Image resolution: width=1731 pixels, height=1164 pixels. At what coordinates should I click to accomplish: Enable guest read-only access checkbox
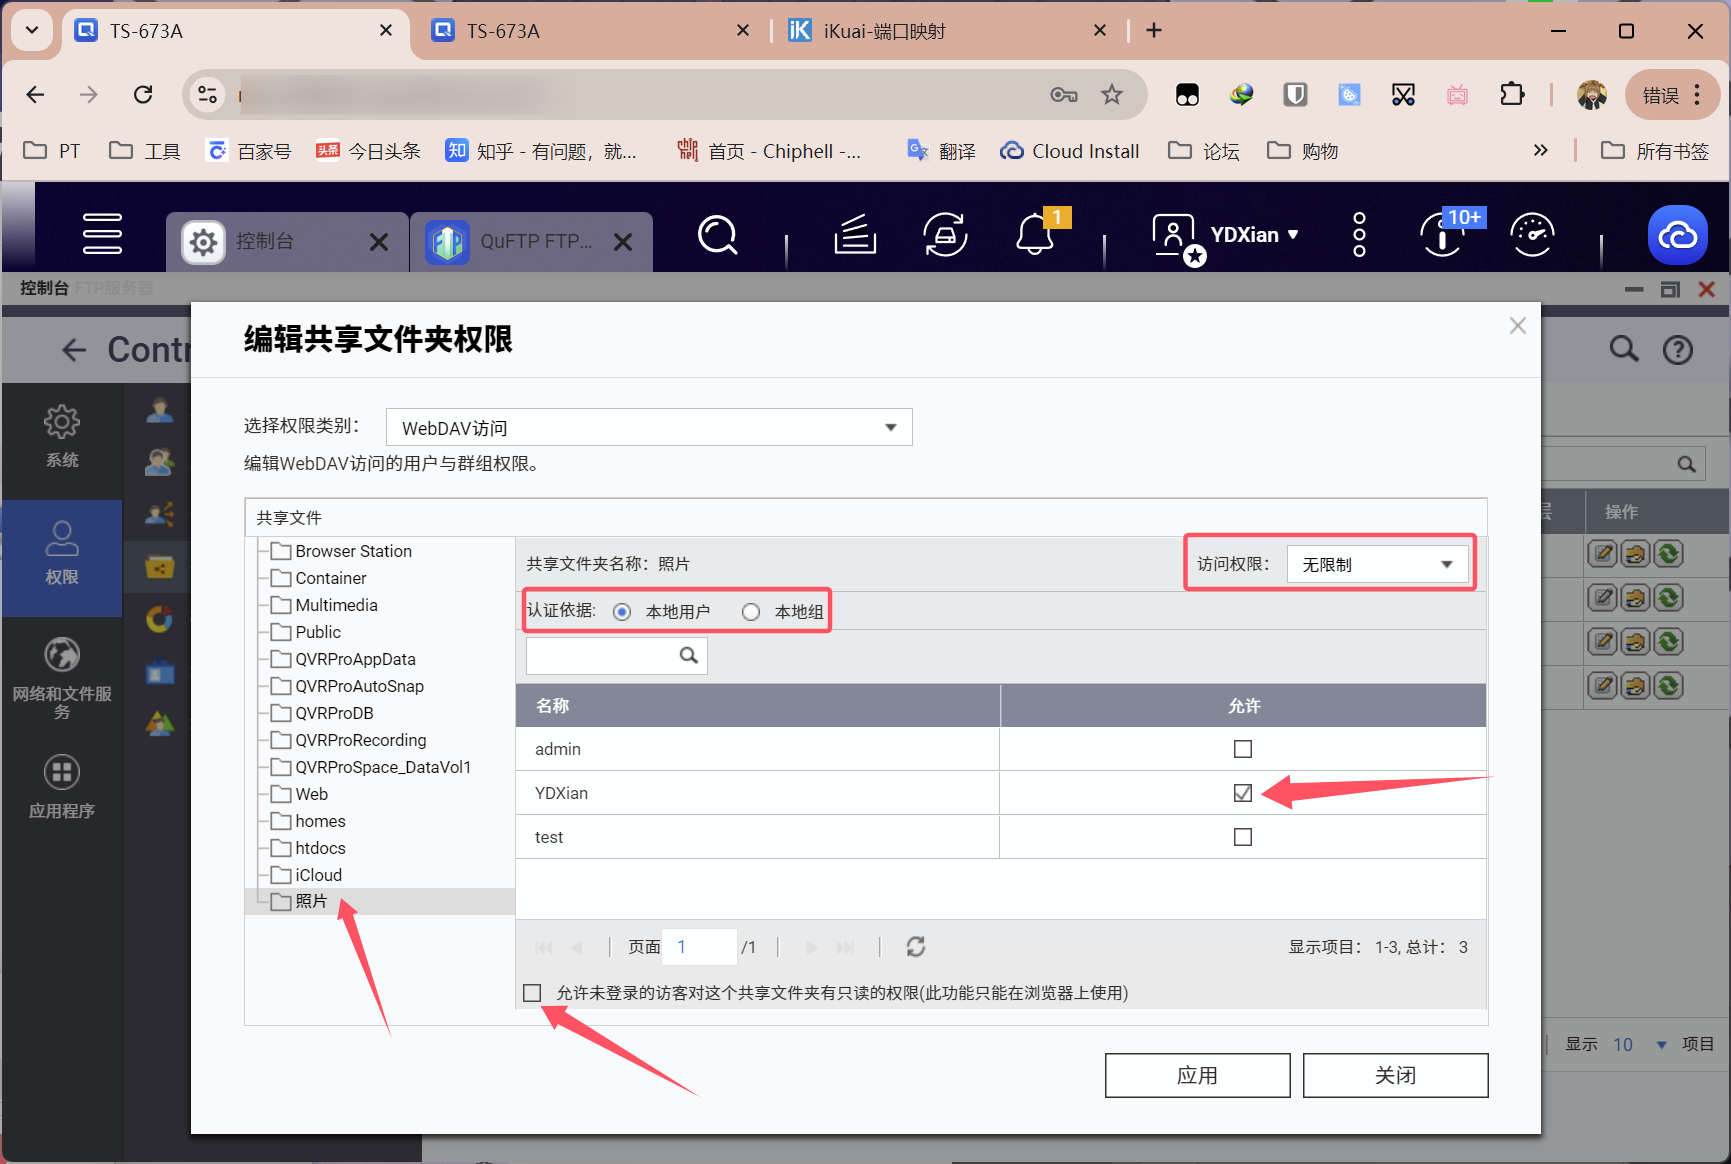pyautogui.click(x=532, y=993)
